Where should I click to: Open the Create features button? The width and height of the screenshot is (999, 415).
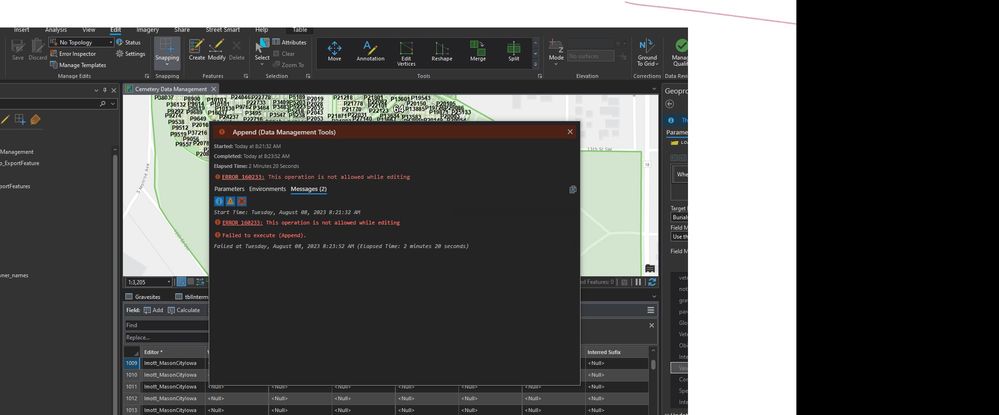pyautogui.click(x=197, y=50)
